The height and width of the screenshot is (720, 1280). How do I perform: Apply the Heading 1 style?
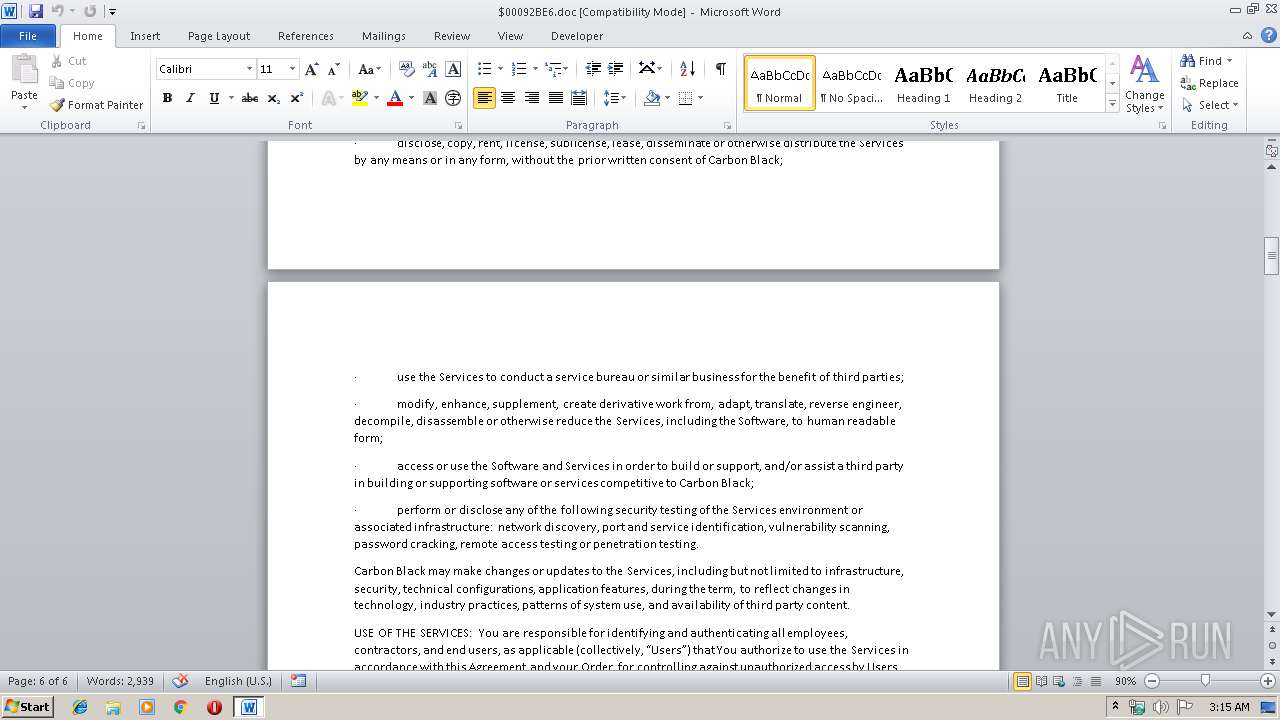point(923,83)
